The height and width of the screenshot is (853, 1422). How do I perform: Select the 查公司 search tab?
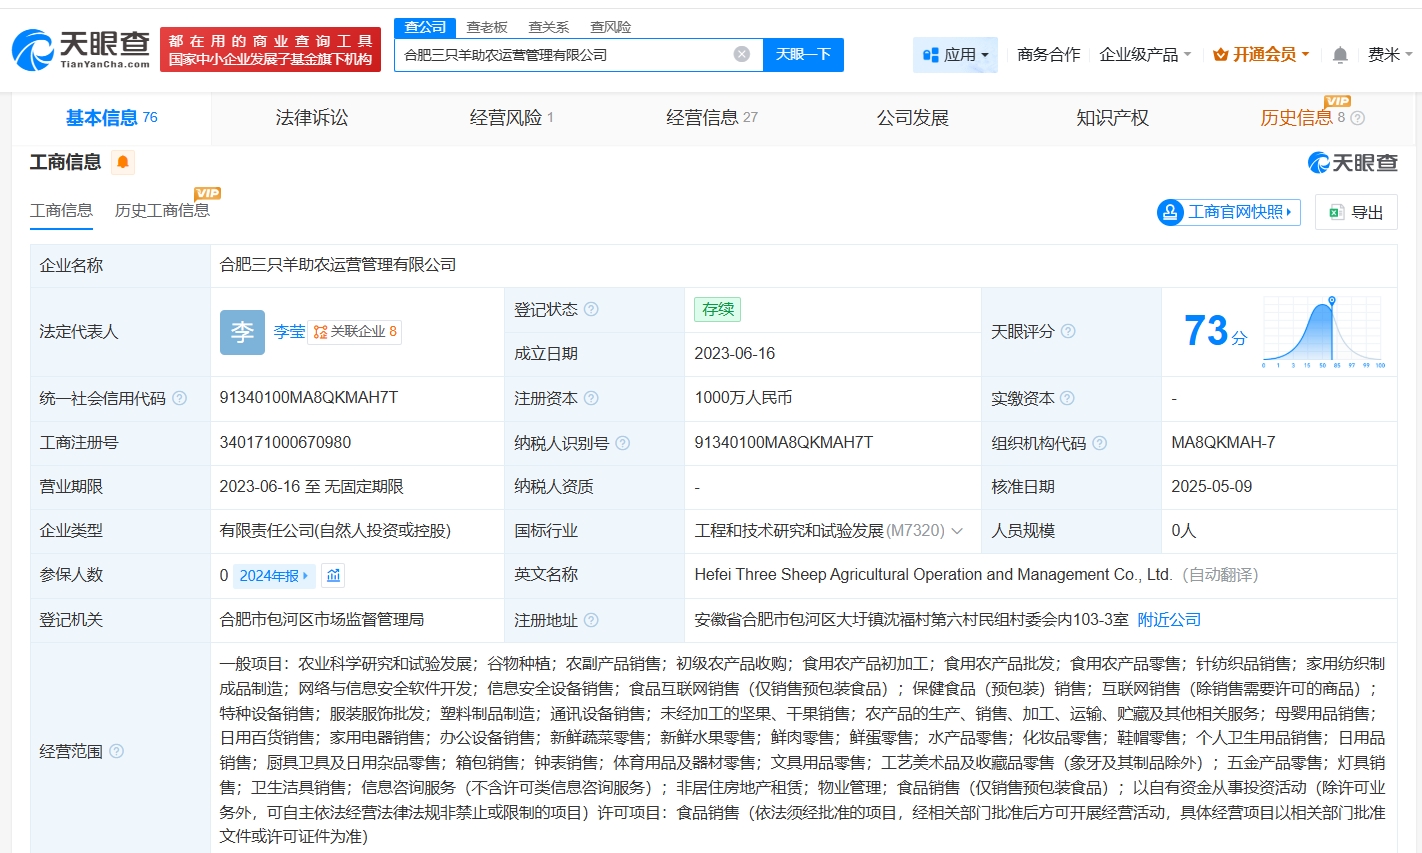pos(425,27)
